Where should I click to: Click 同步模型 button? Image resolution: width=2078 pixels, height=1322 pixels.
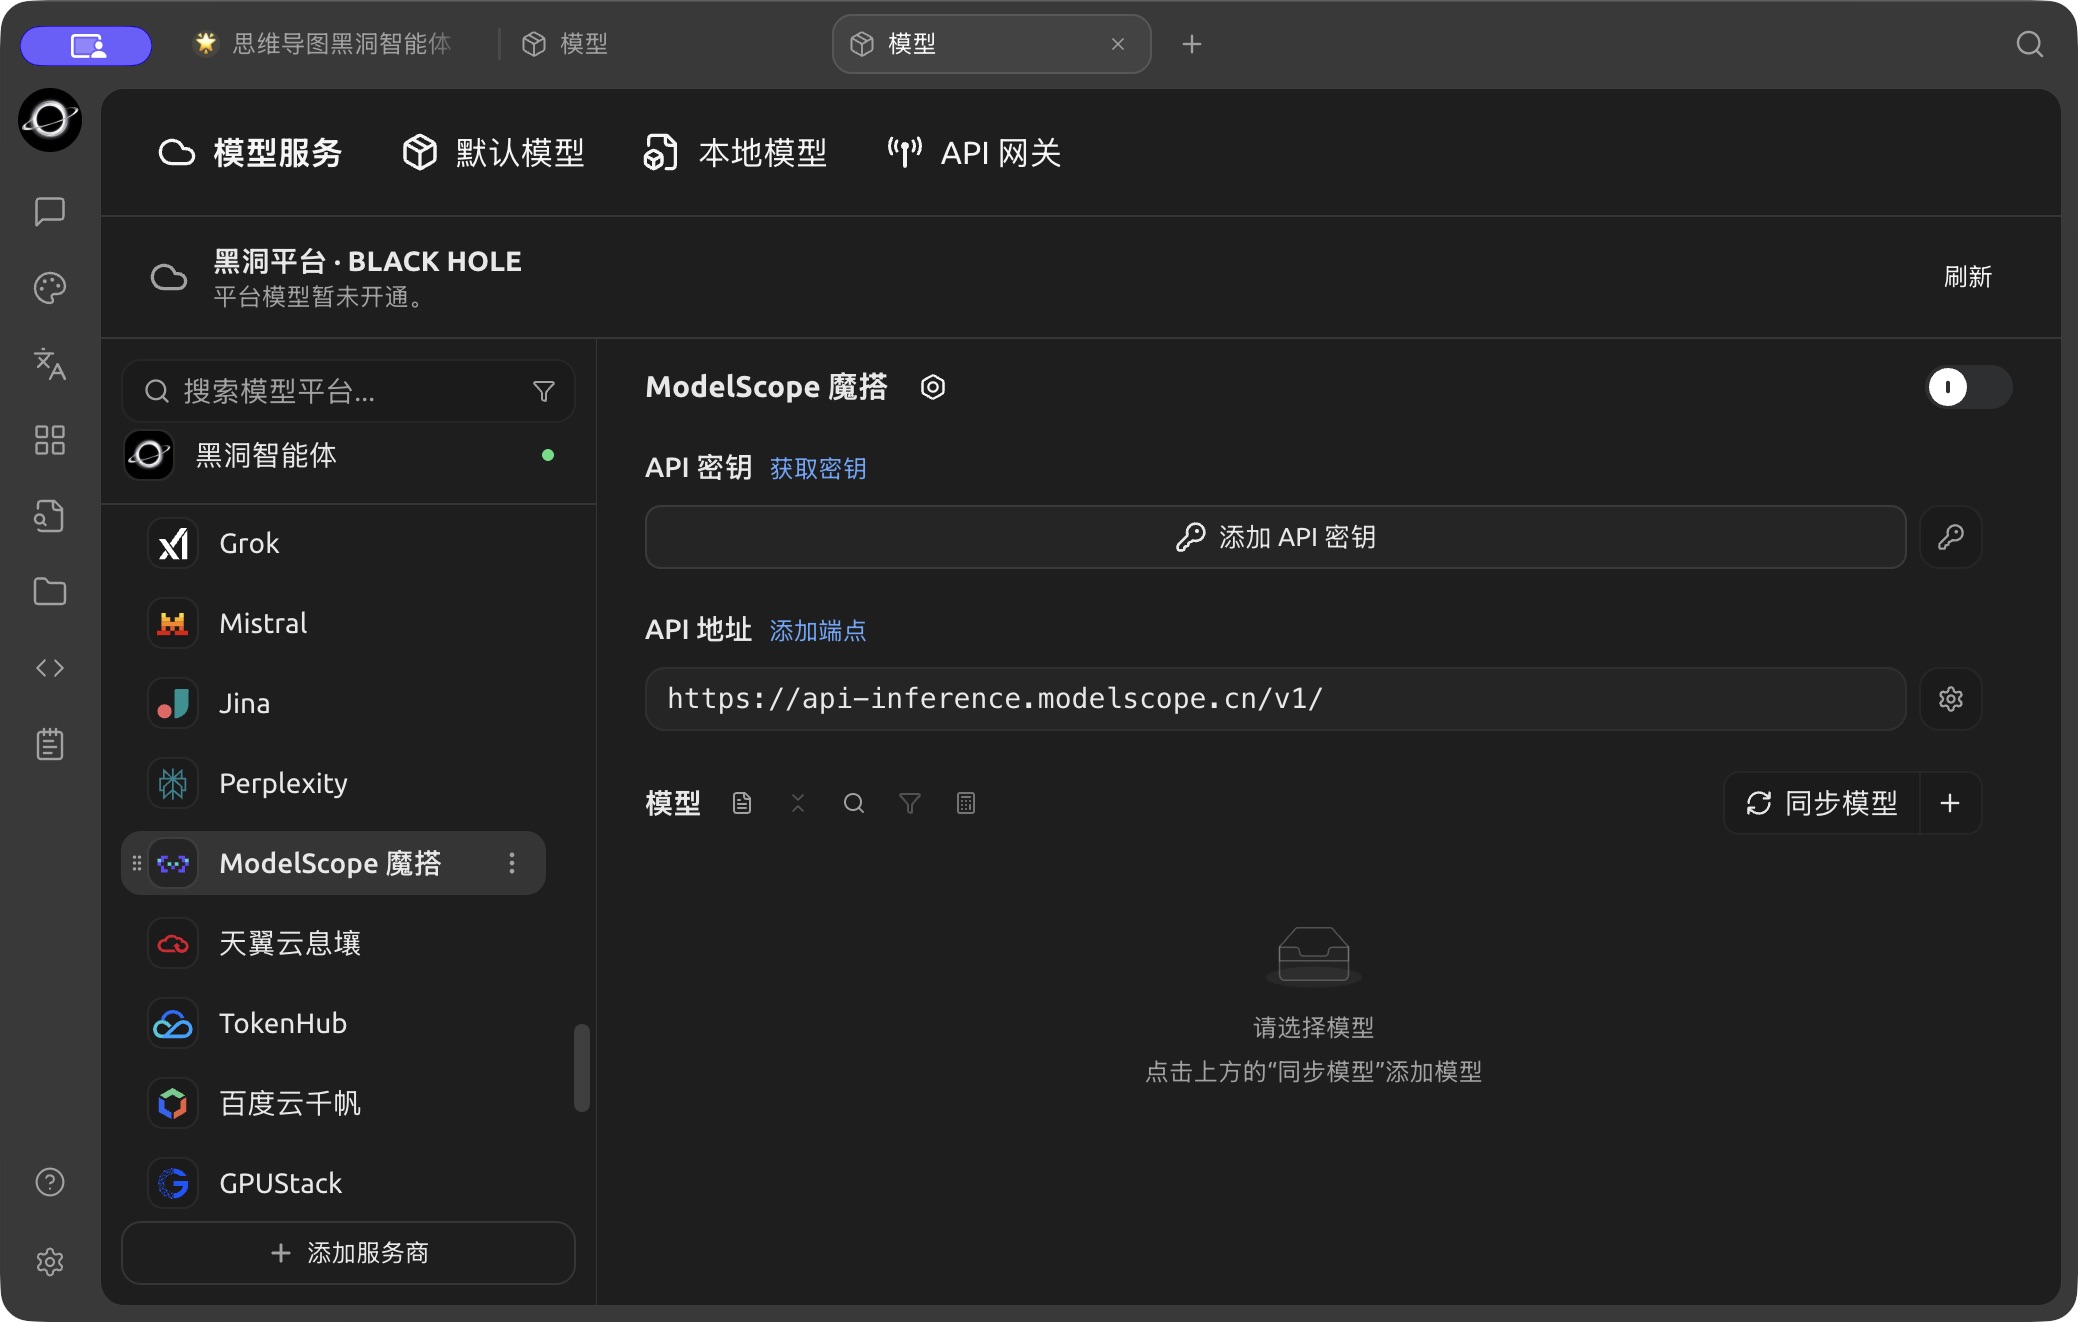1822,803
